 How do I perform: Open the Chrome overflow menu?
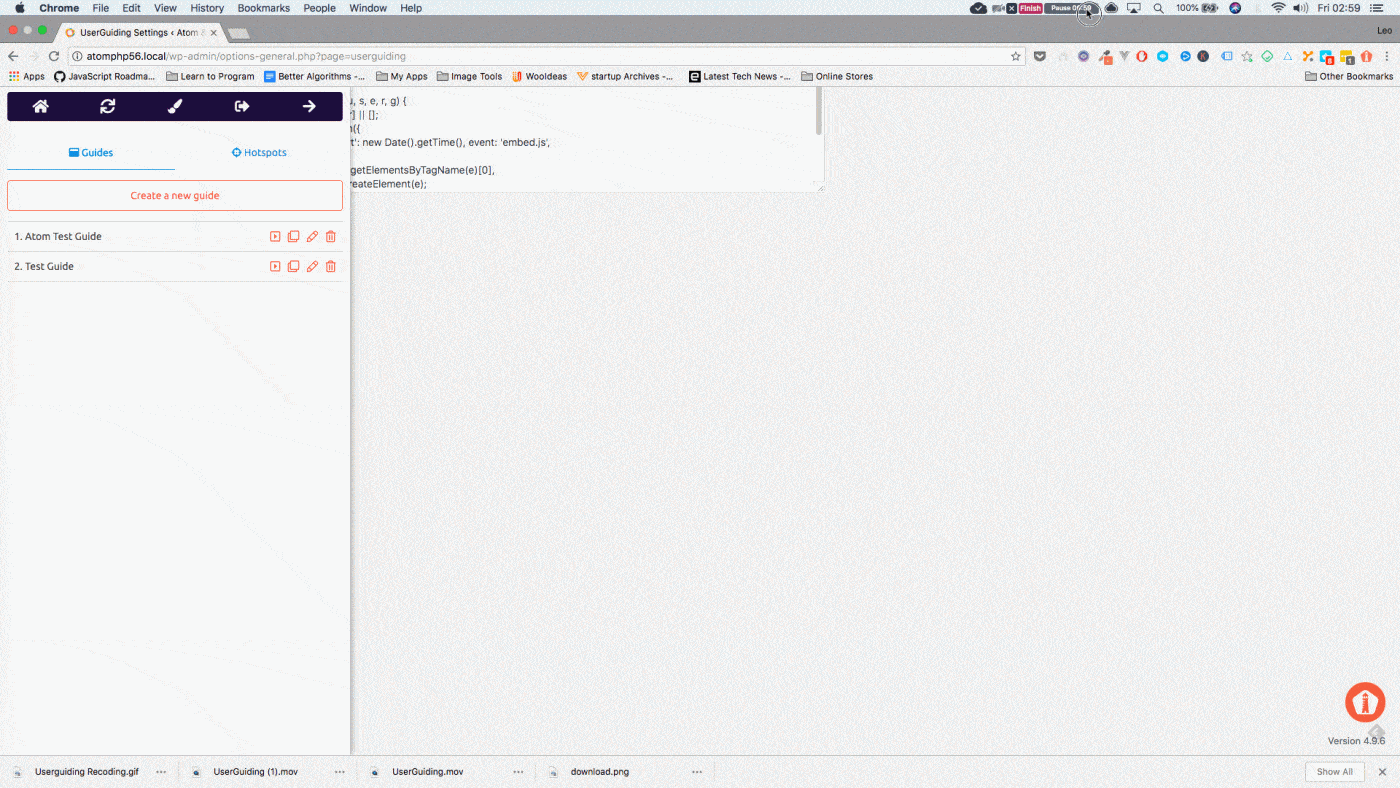click(1387, 56)
